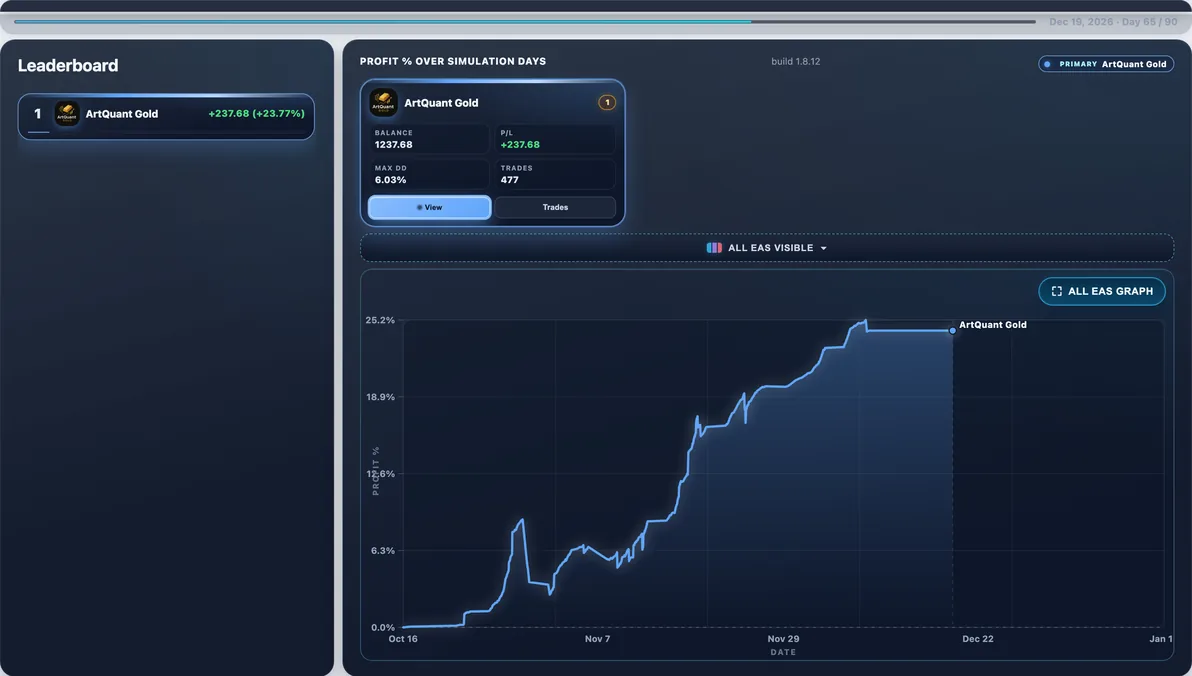The height and width of the screenshot is (676, 1192).
Task: Click the simulation progress bar at the top
Action: pyautogui.click(x=525, y=21)
